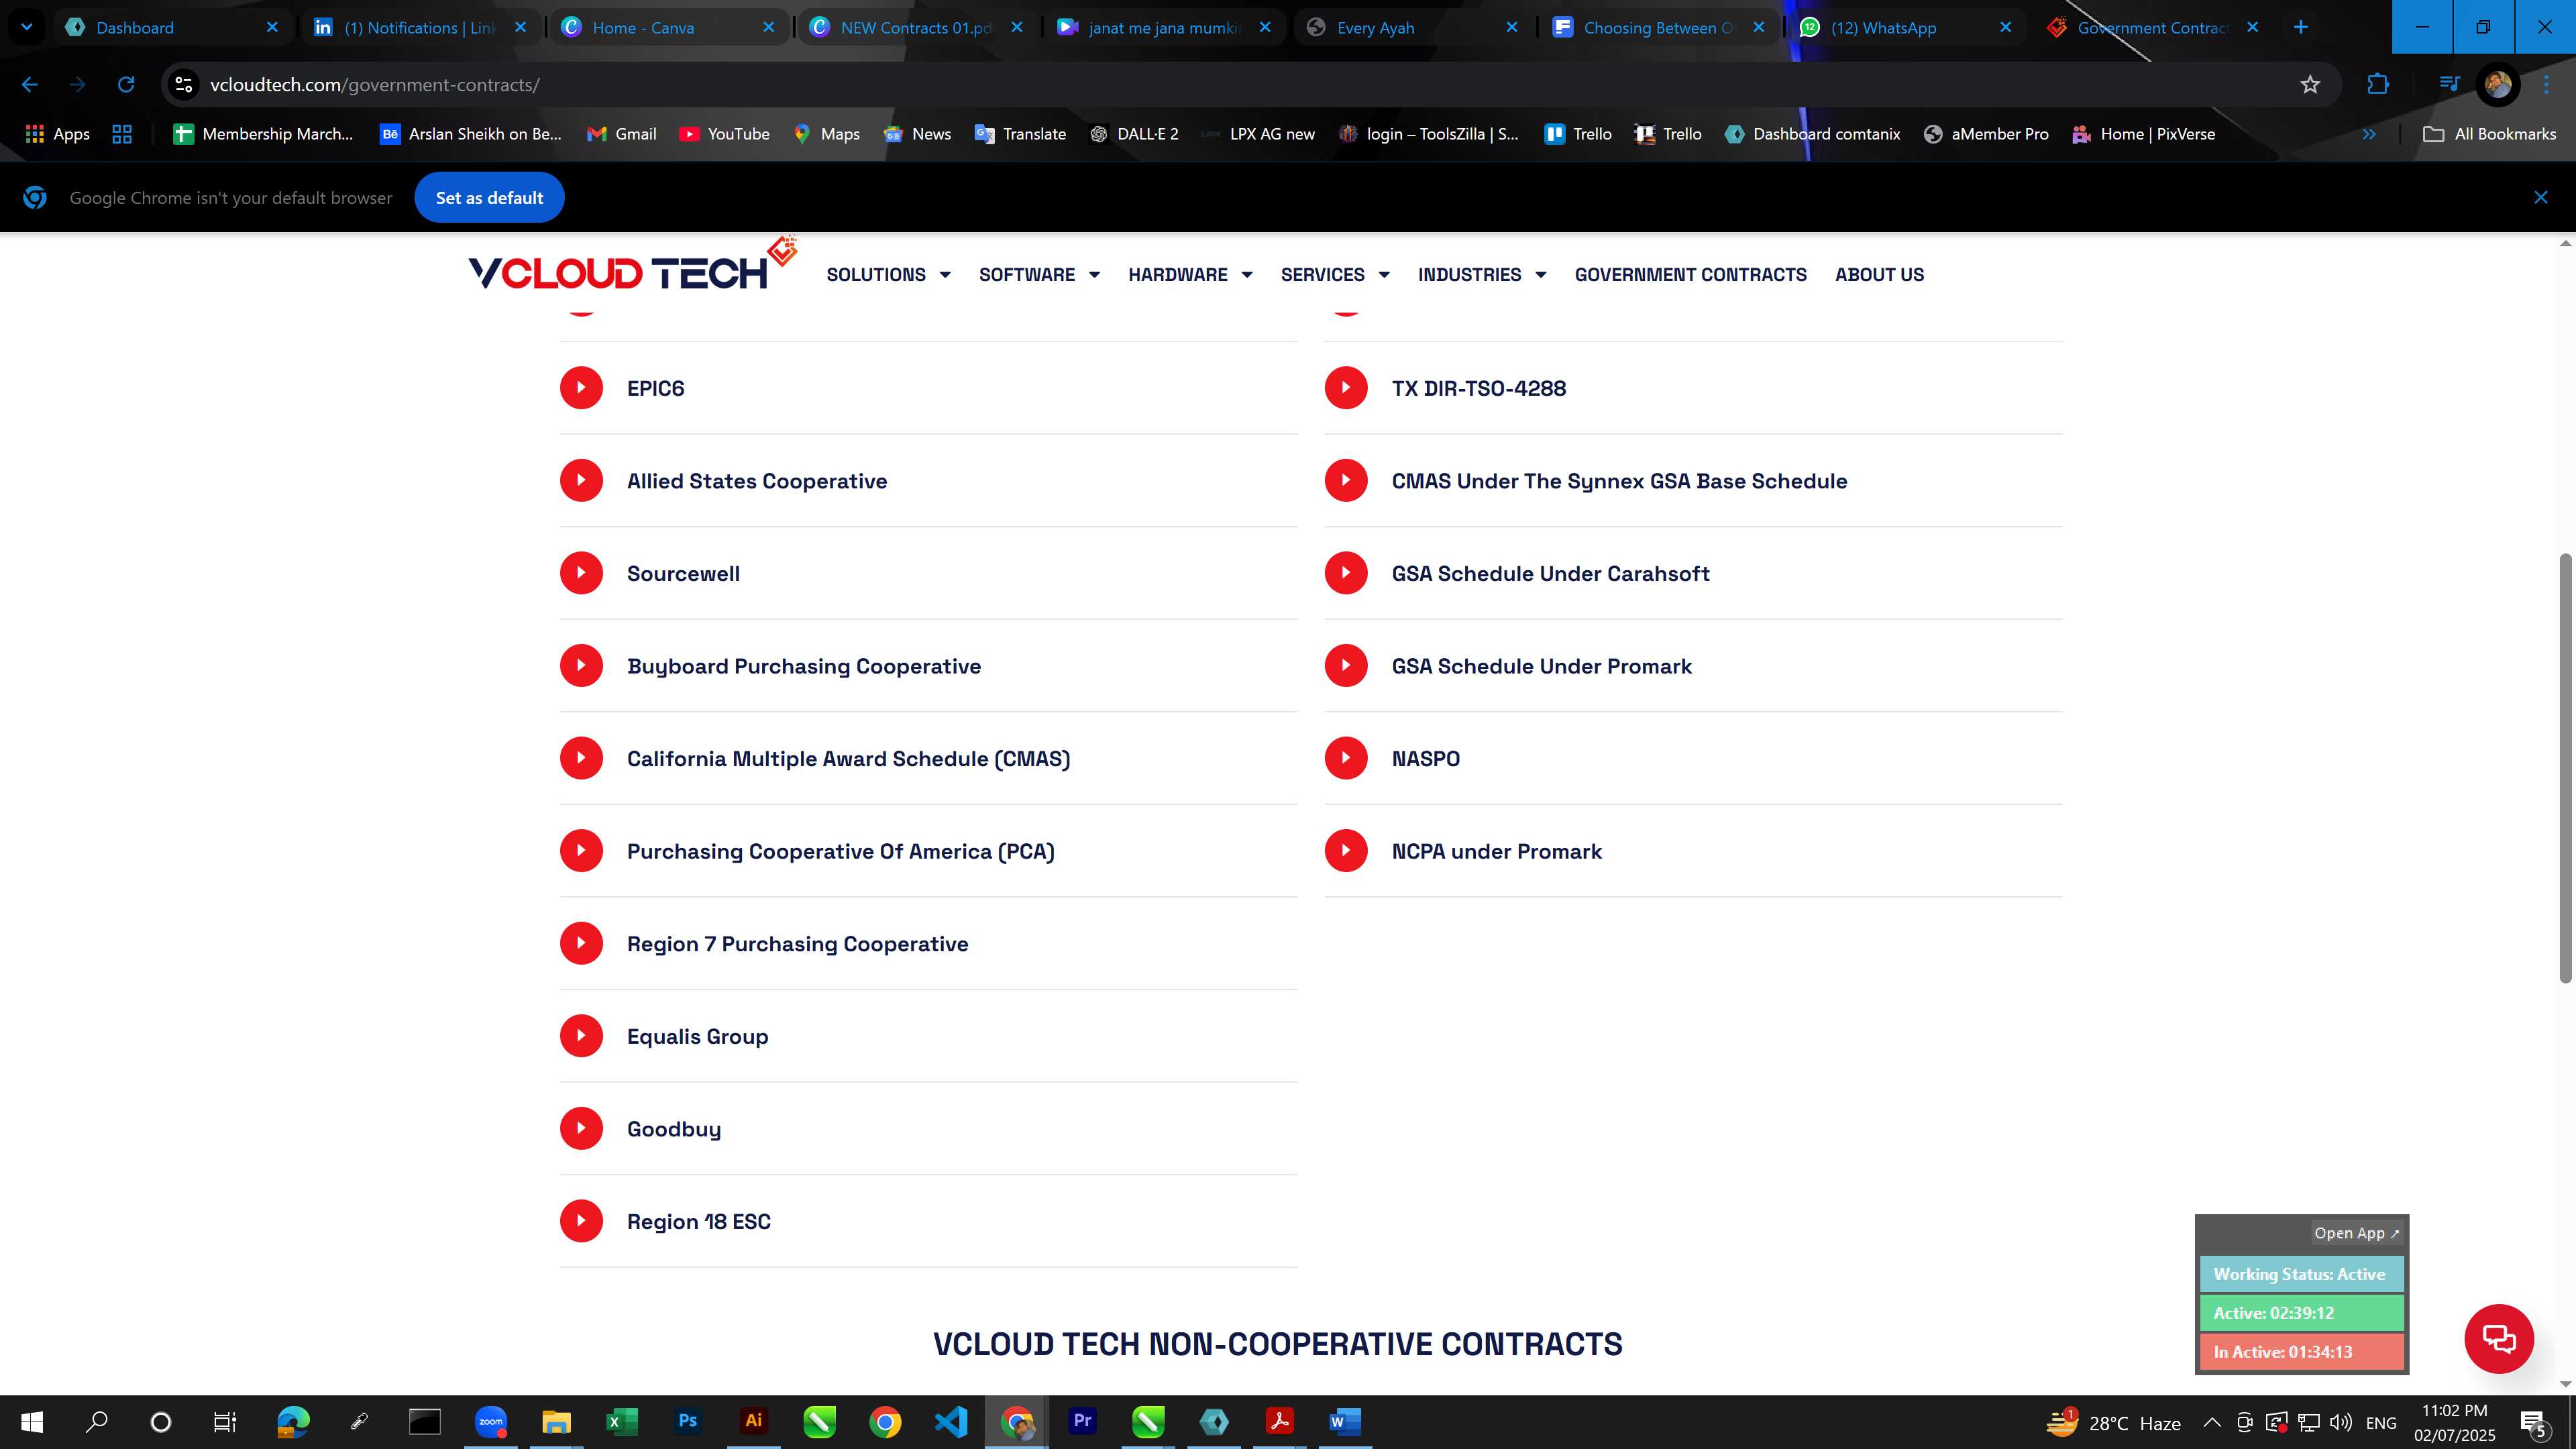Screen dimensions: 2576x1449
Task: Switch to the Every Ayah tab
Action: click(x=1413, y=27)
